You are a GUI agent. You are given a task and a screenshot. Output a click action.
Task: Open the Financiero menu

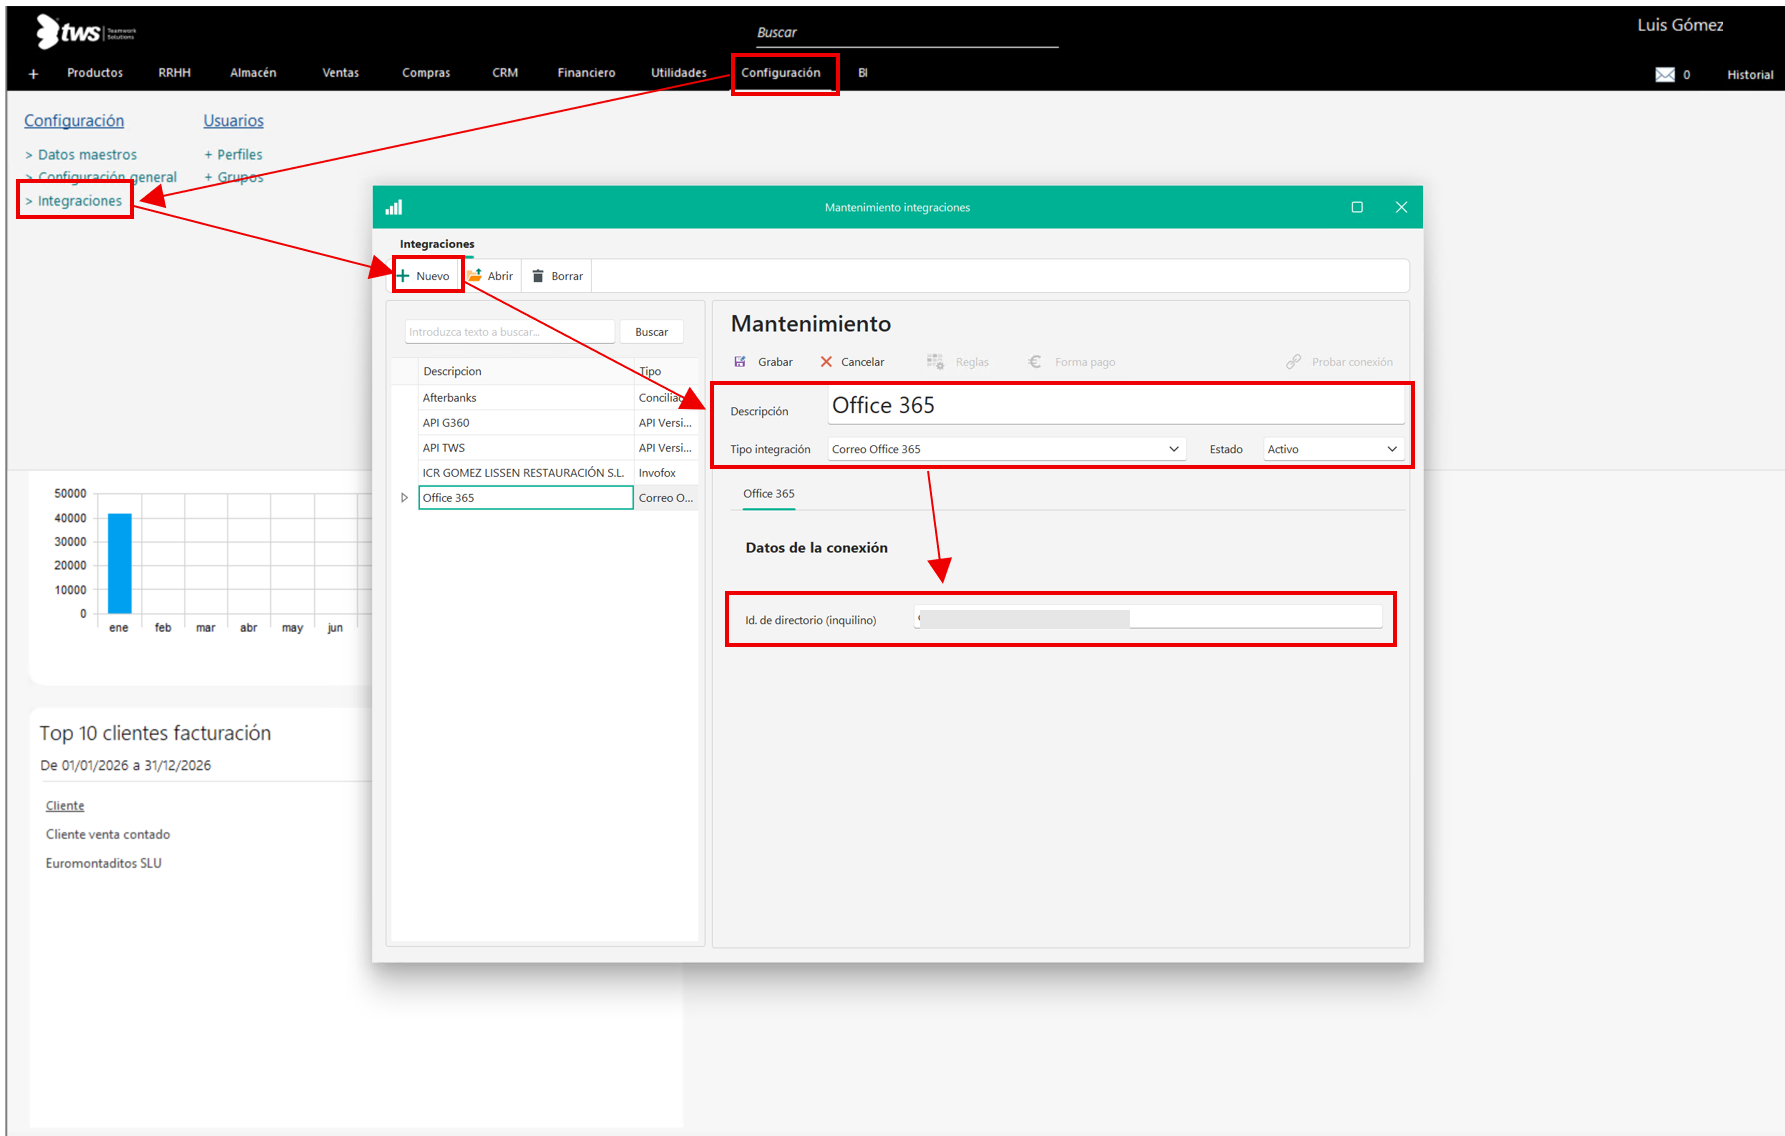tap(586, 73)
